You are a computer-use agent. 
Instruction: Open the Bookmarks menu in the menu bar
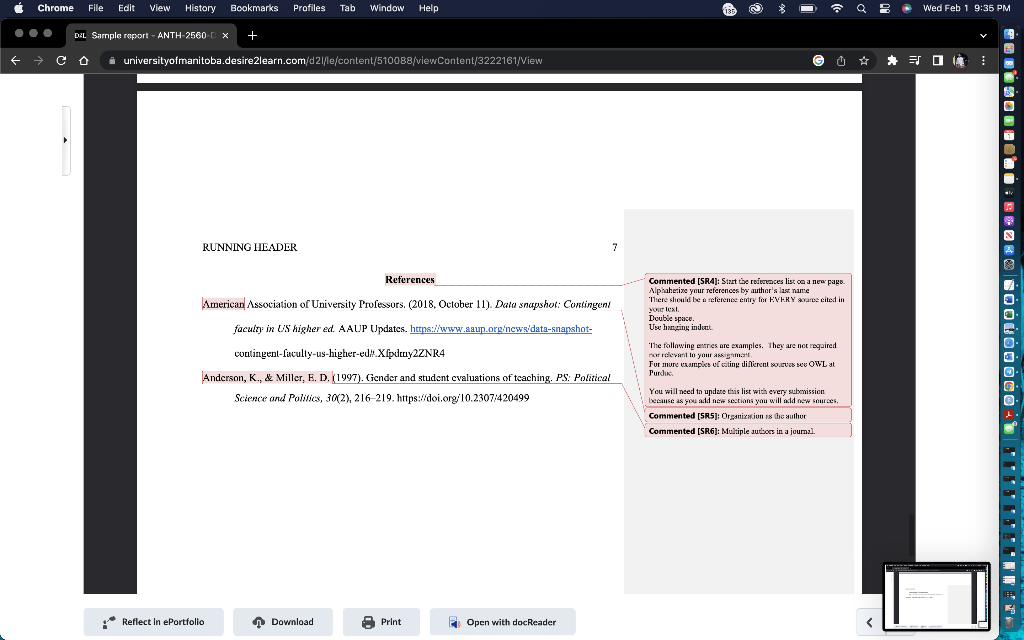pyautogui.click(x=254, y=8)
